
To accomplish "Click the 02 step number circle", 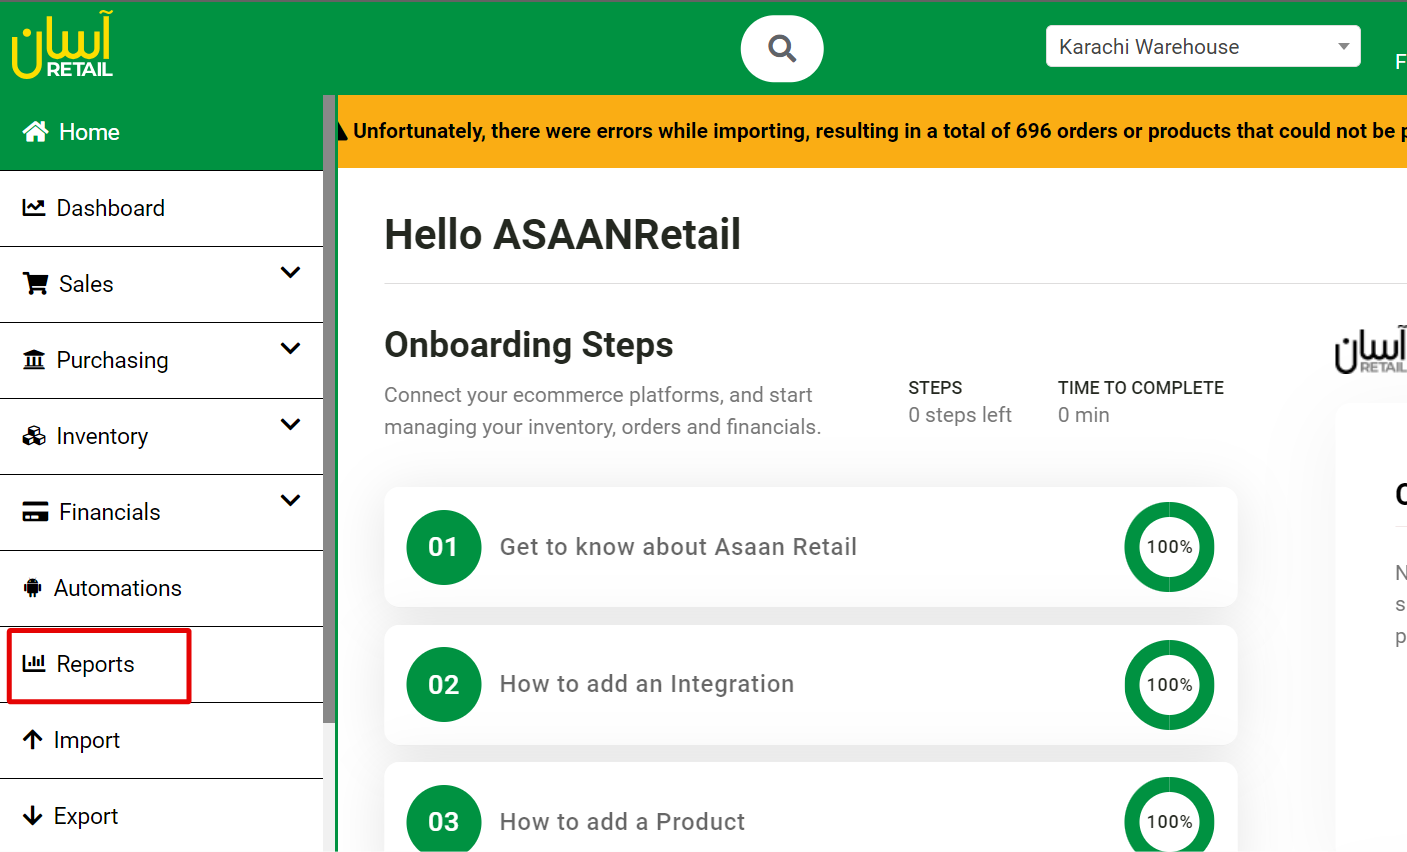I will tap(444, 685).
